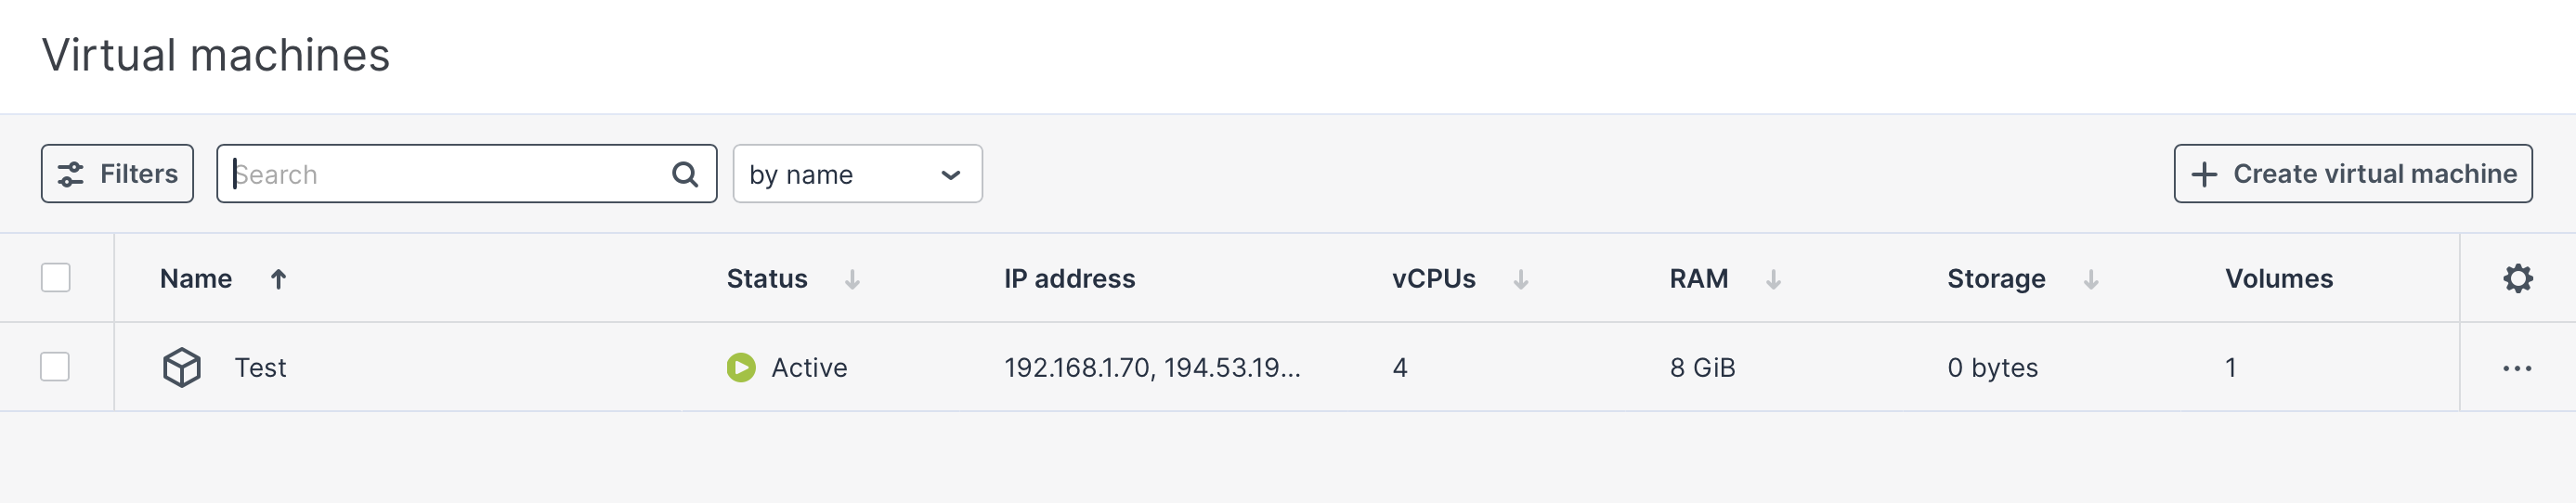Click the green Active status icon

(741, 368)
